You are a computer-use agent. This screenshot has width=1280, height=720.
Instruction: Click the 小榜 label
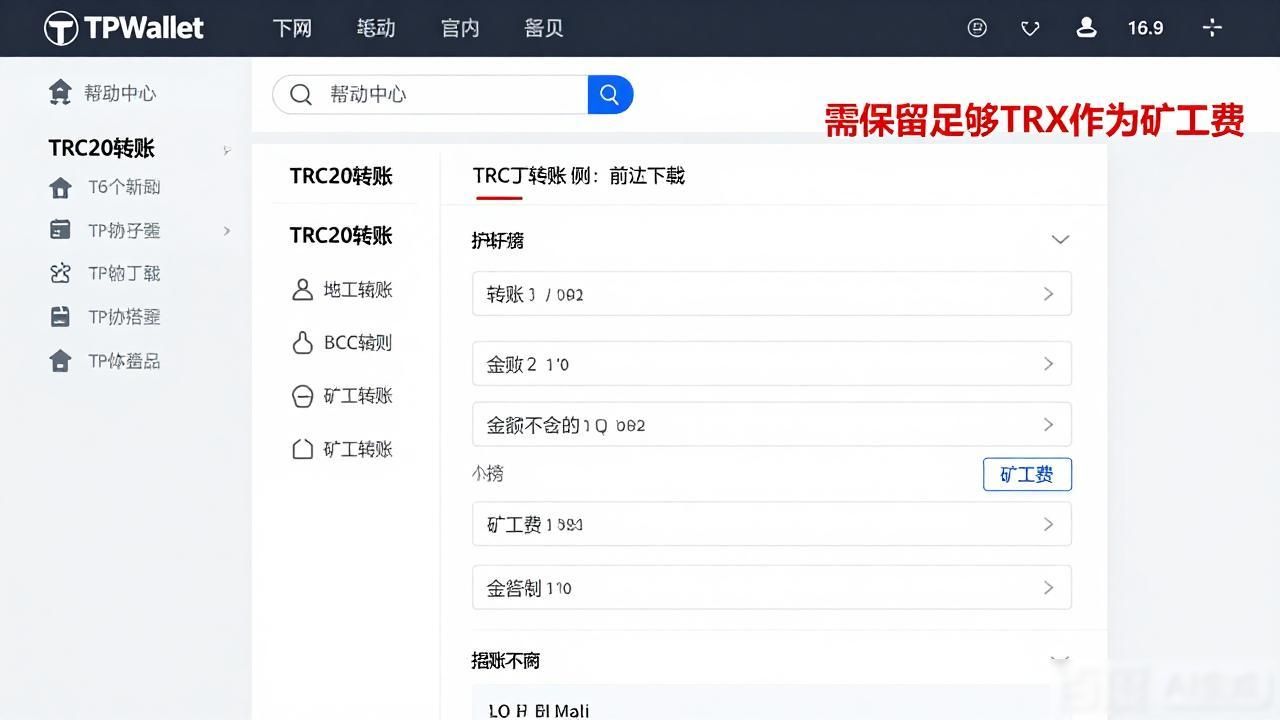click(x=488, y=474)
